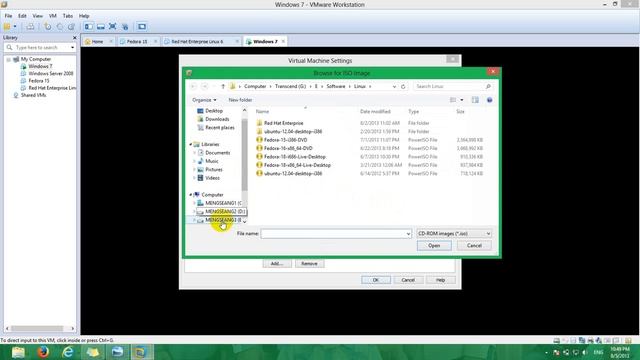The image size is (640, 360).
Task: Toggle the Show library toolbar icon
Action: click(x=89, y=27)
